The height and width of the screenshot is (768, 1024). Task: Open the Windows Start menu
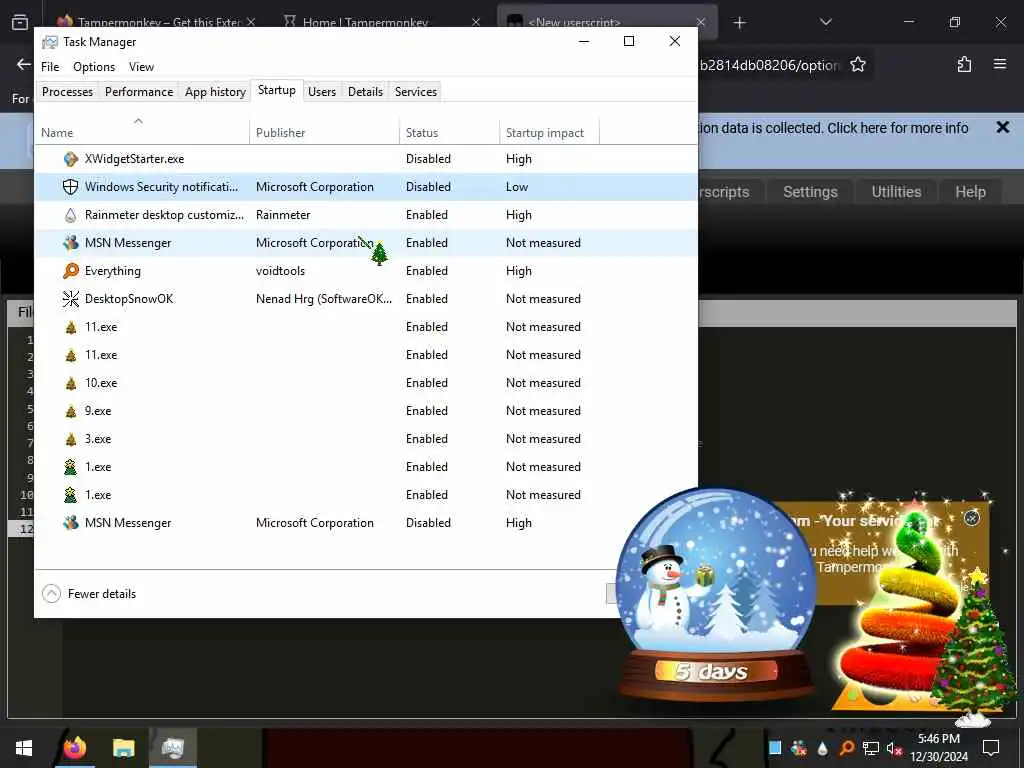click(x=24, y=748)
